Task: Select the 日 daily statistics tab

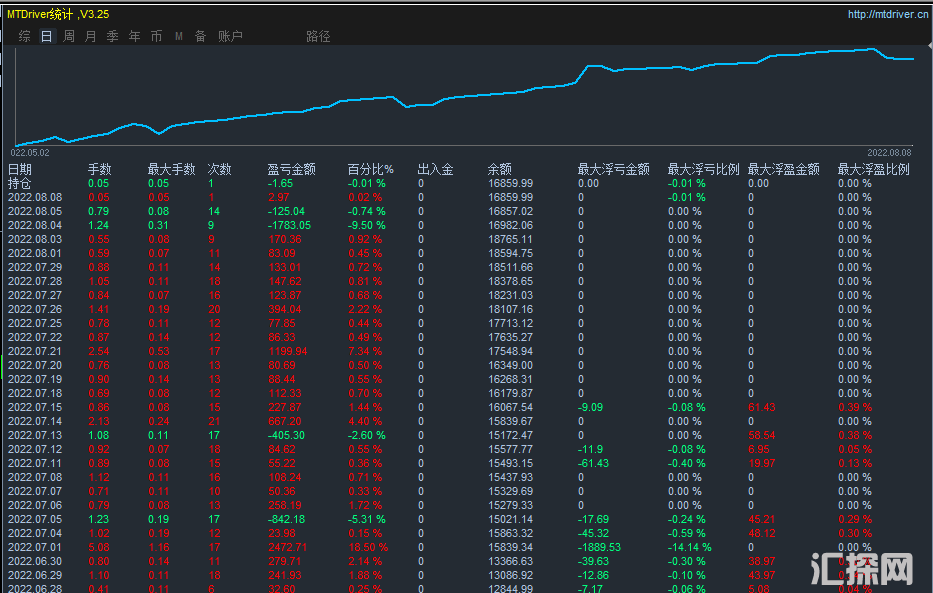Action: coord(47,36)
